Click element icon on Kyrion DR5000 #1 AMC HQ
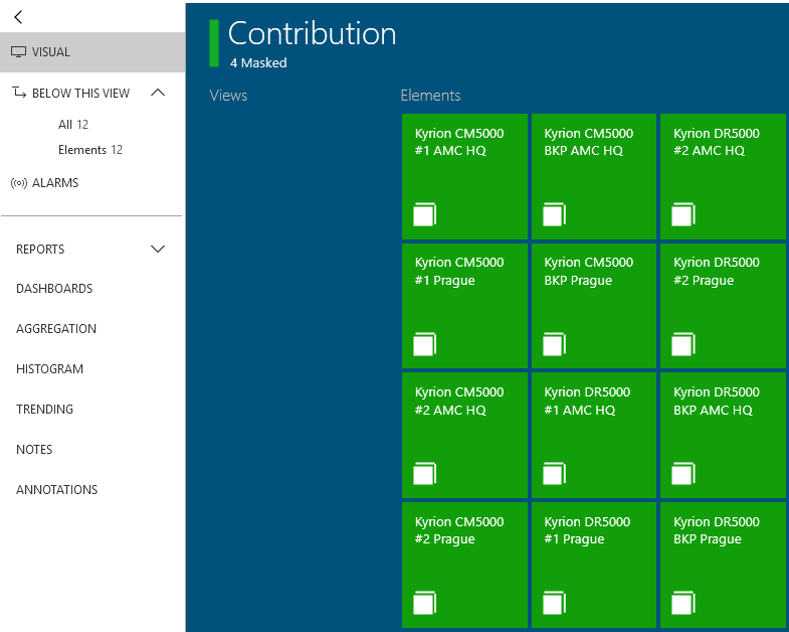Viewport: 789px width, 632px height. pos(554,473)
